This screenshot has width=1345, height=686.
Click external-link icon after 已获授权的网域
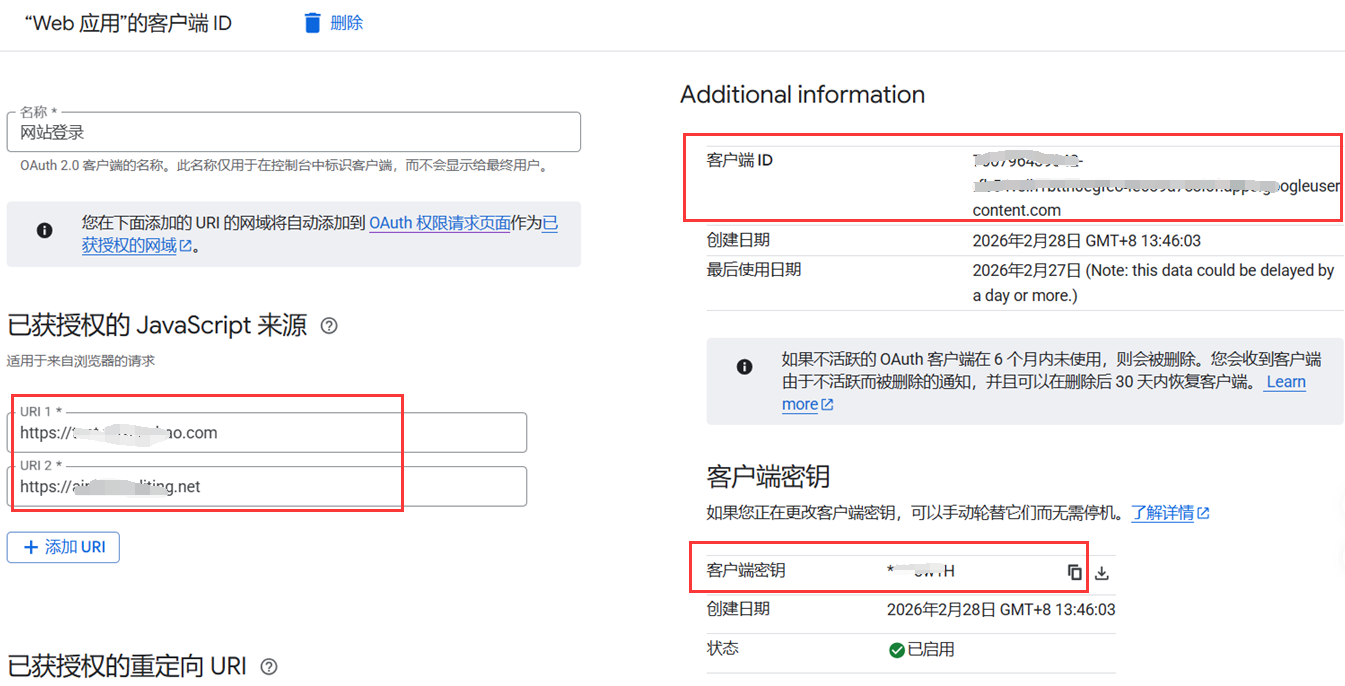tap(186, 246)
